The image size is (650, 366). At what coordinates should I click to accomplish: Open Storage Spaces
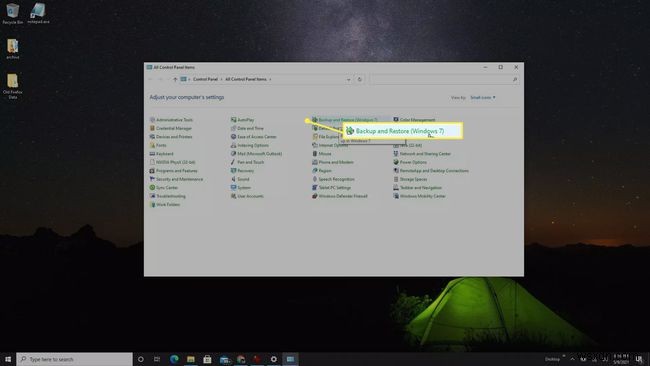click(410, 179)
